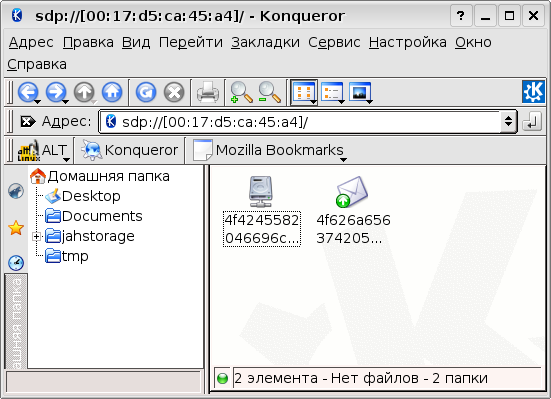Clear the address bar with the black X icon

tap(28, 122)
